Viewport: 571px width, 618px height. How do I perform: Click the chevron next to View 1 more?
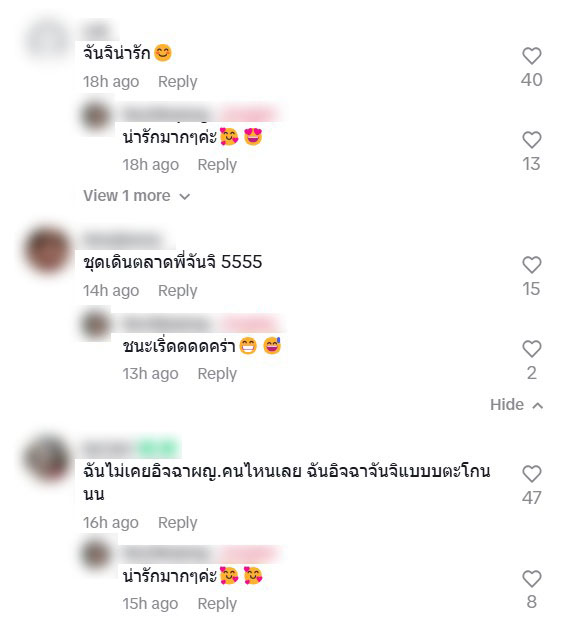click(x=184, y=197)
